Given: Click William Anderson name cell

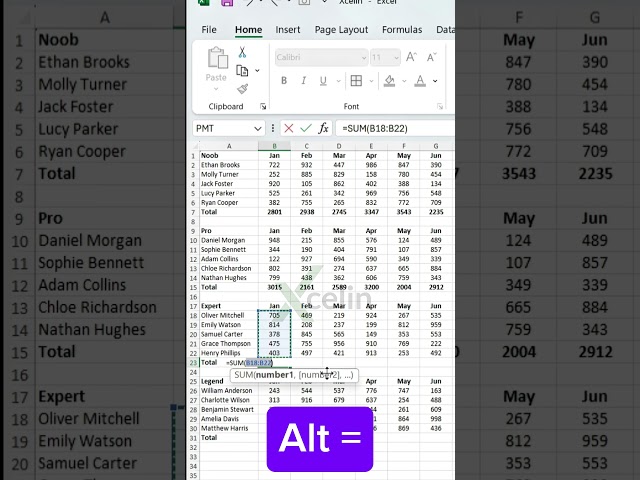Looking at the screenshot, I should point(229,391).
